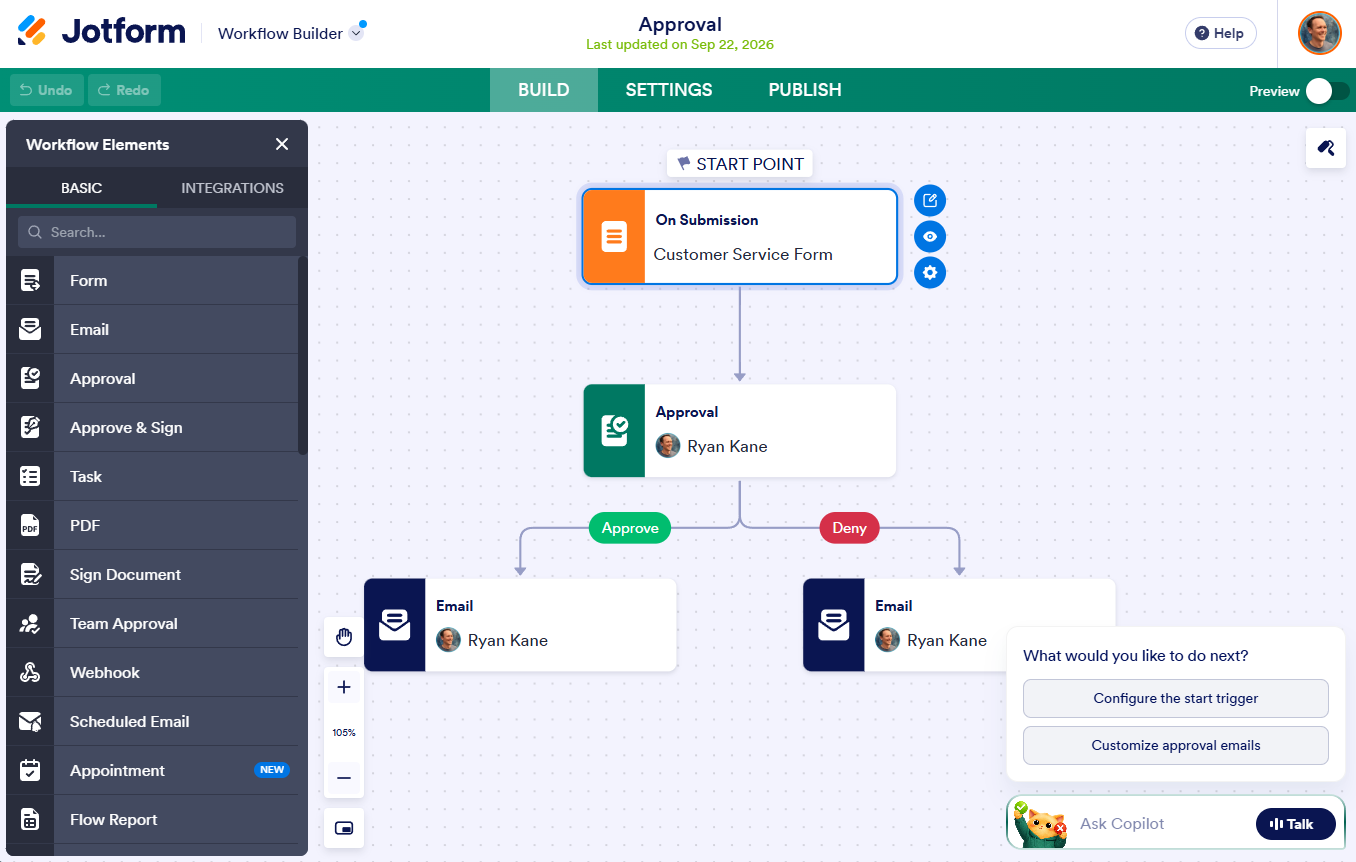
Task: Click the Form element icon
Action: 30,281
